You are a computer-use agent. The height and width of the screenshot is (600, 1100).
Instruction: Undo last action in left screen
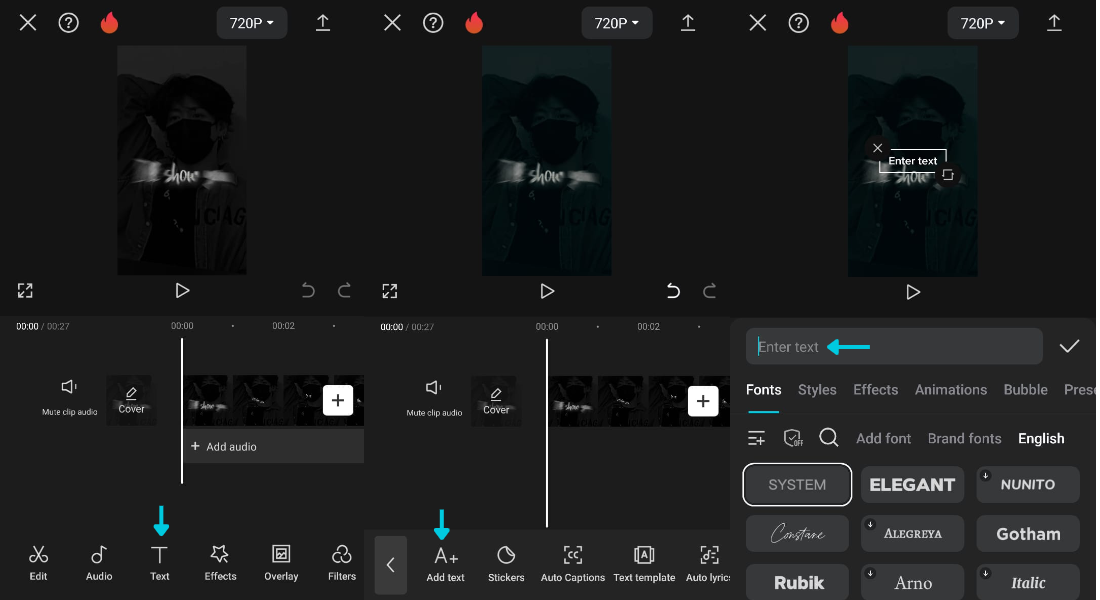[308, 291]
